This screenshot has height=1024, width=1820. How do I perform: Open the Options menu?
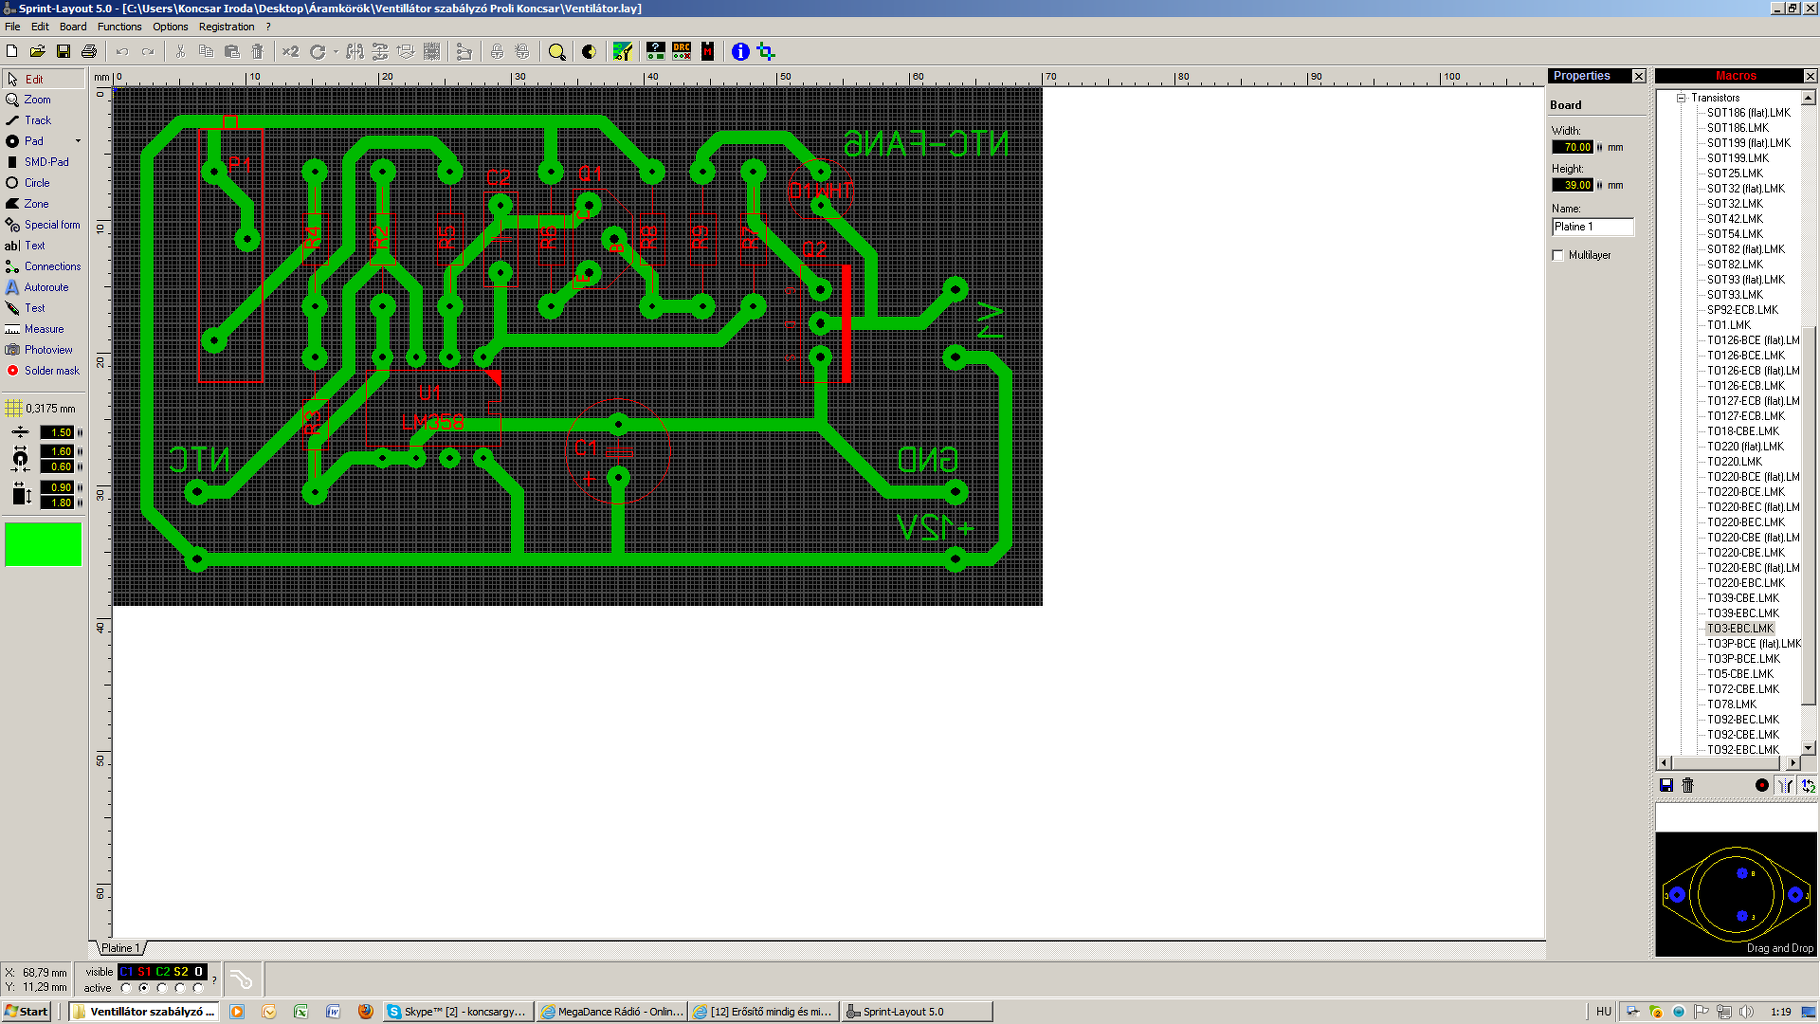170,27
